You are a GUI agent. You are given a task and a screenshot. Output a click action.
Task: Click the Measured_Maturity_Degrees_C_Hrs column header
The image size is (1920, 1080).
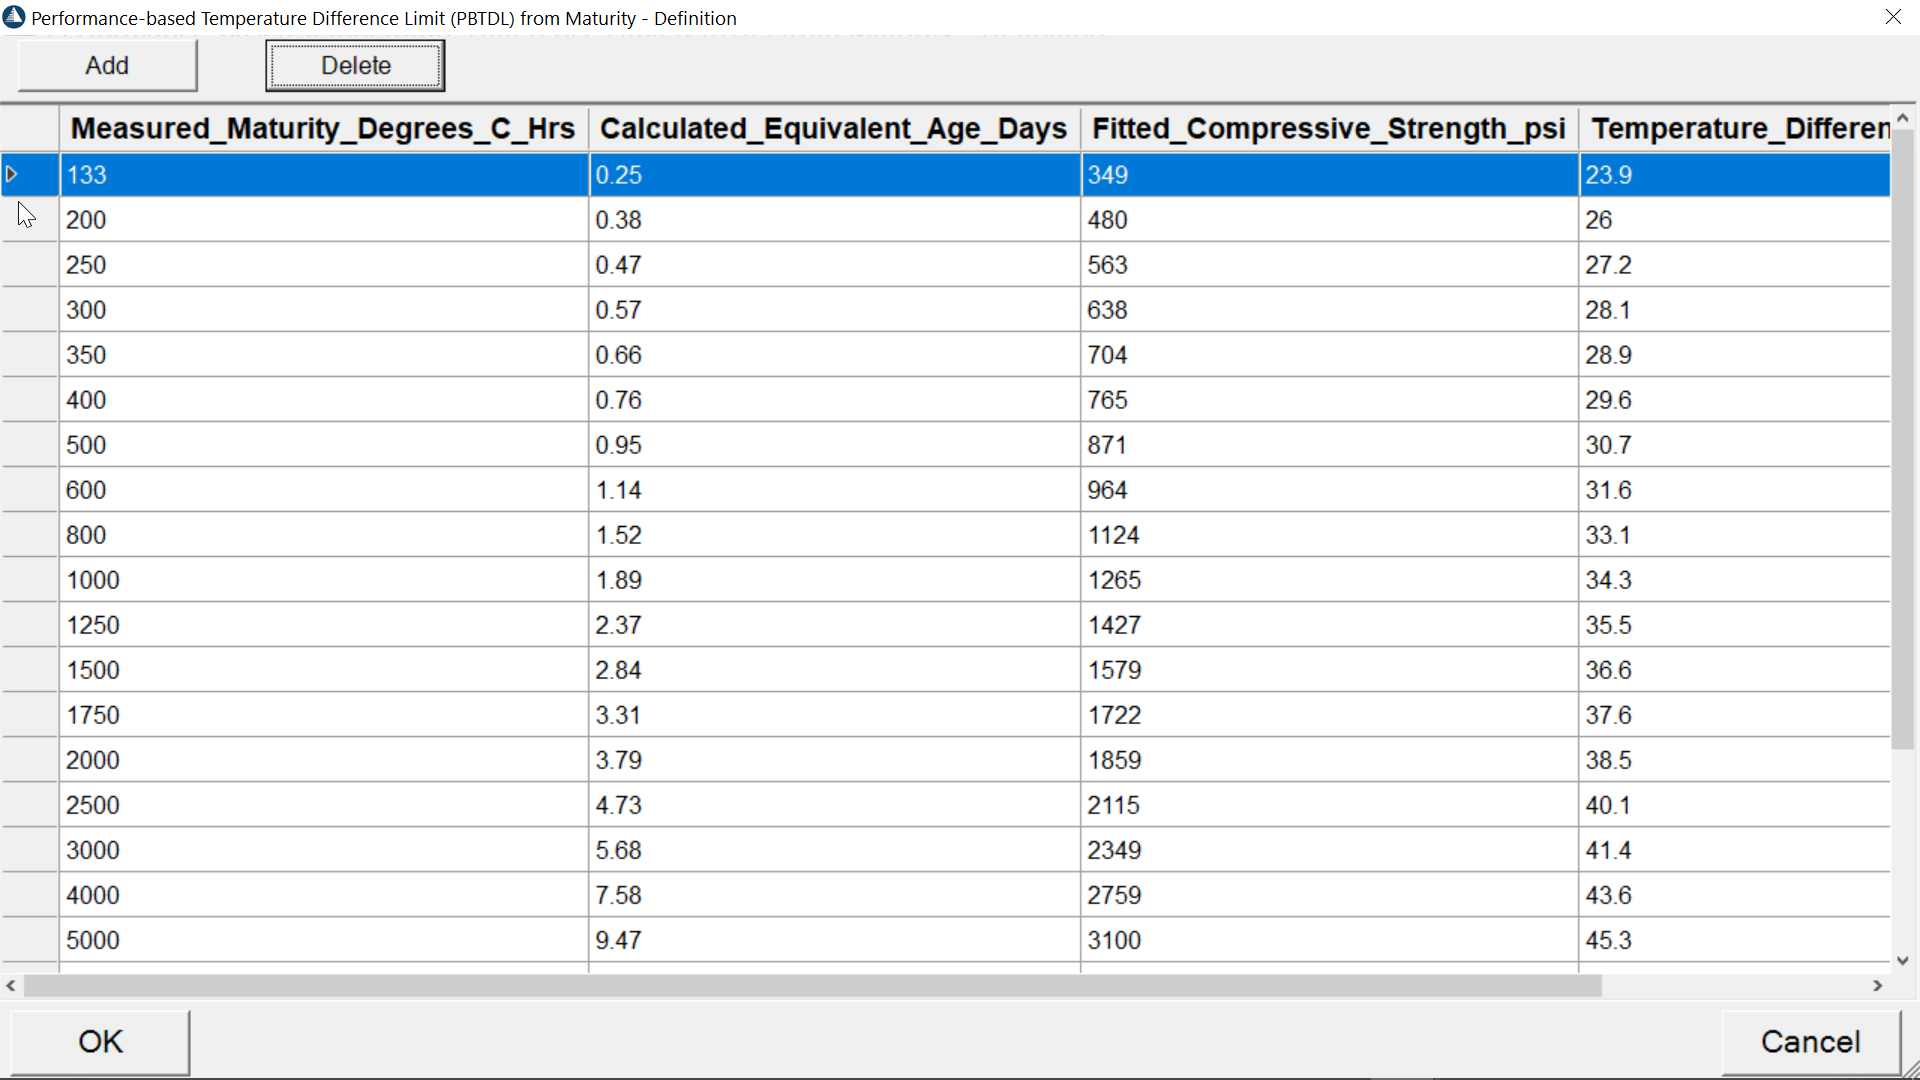coord(323,129)
